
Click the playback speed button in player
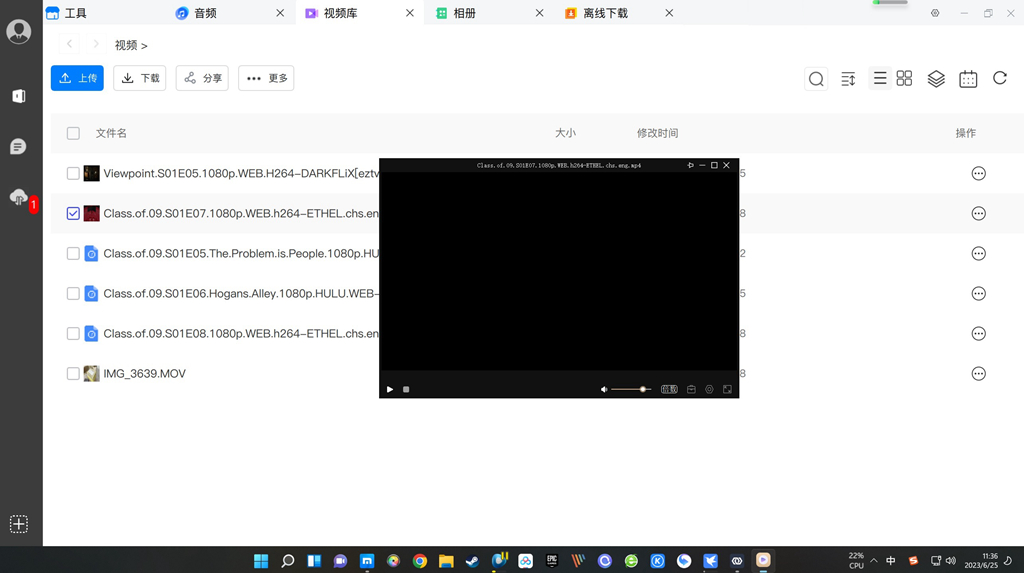point(669,389)
